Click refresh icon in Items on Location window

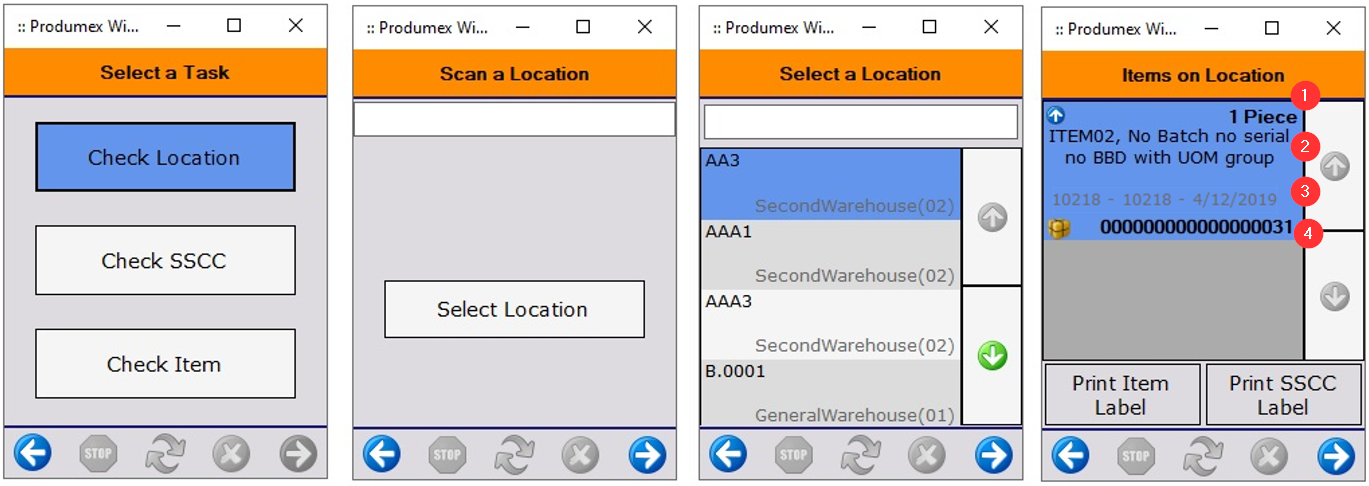pyautogui.click(x=1202, y=456)
